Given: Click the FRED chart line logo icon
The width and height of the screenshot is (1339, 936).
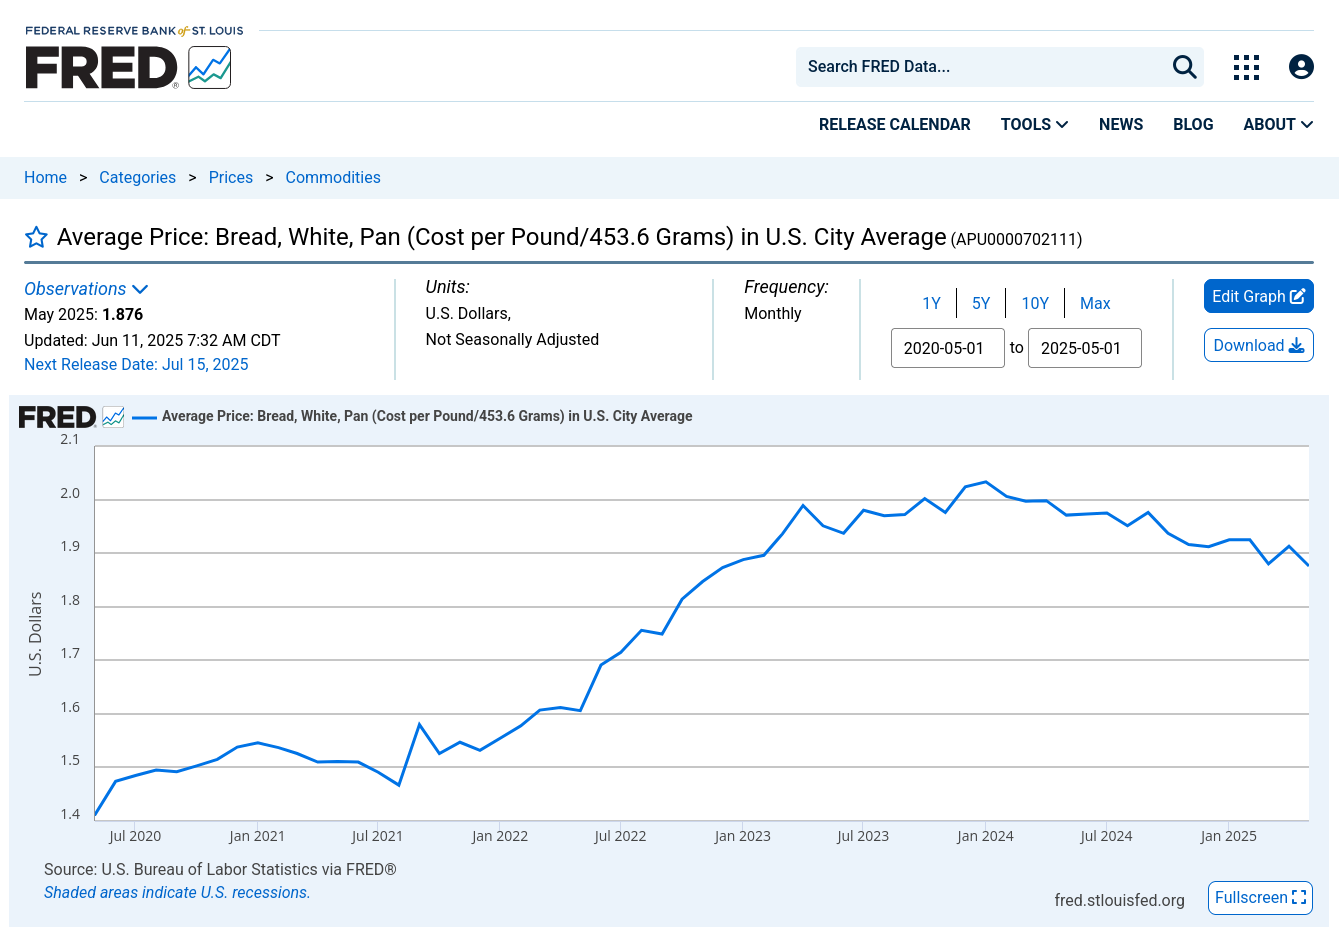Looking at the screenshot, I should pyautogui.click(x=210, y=68).
